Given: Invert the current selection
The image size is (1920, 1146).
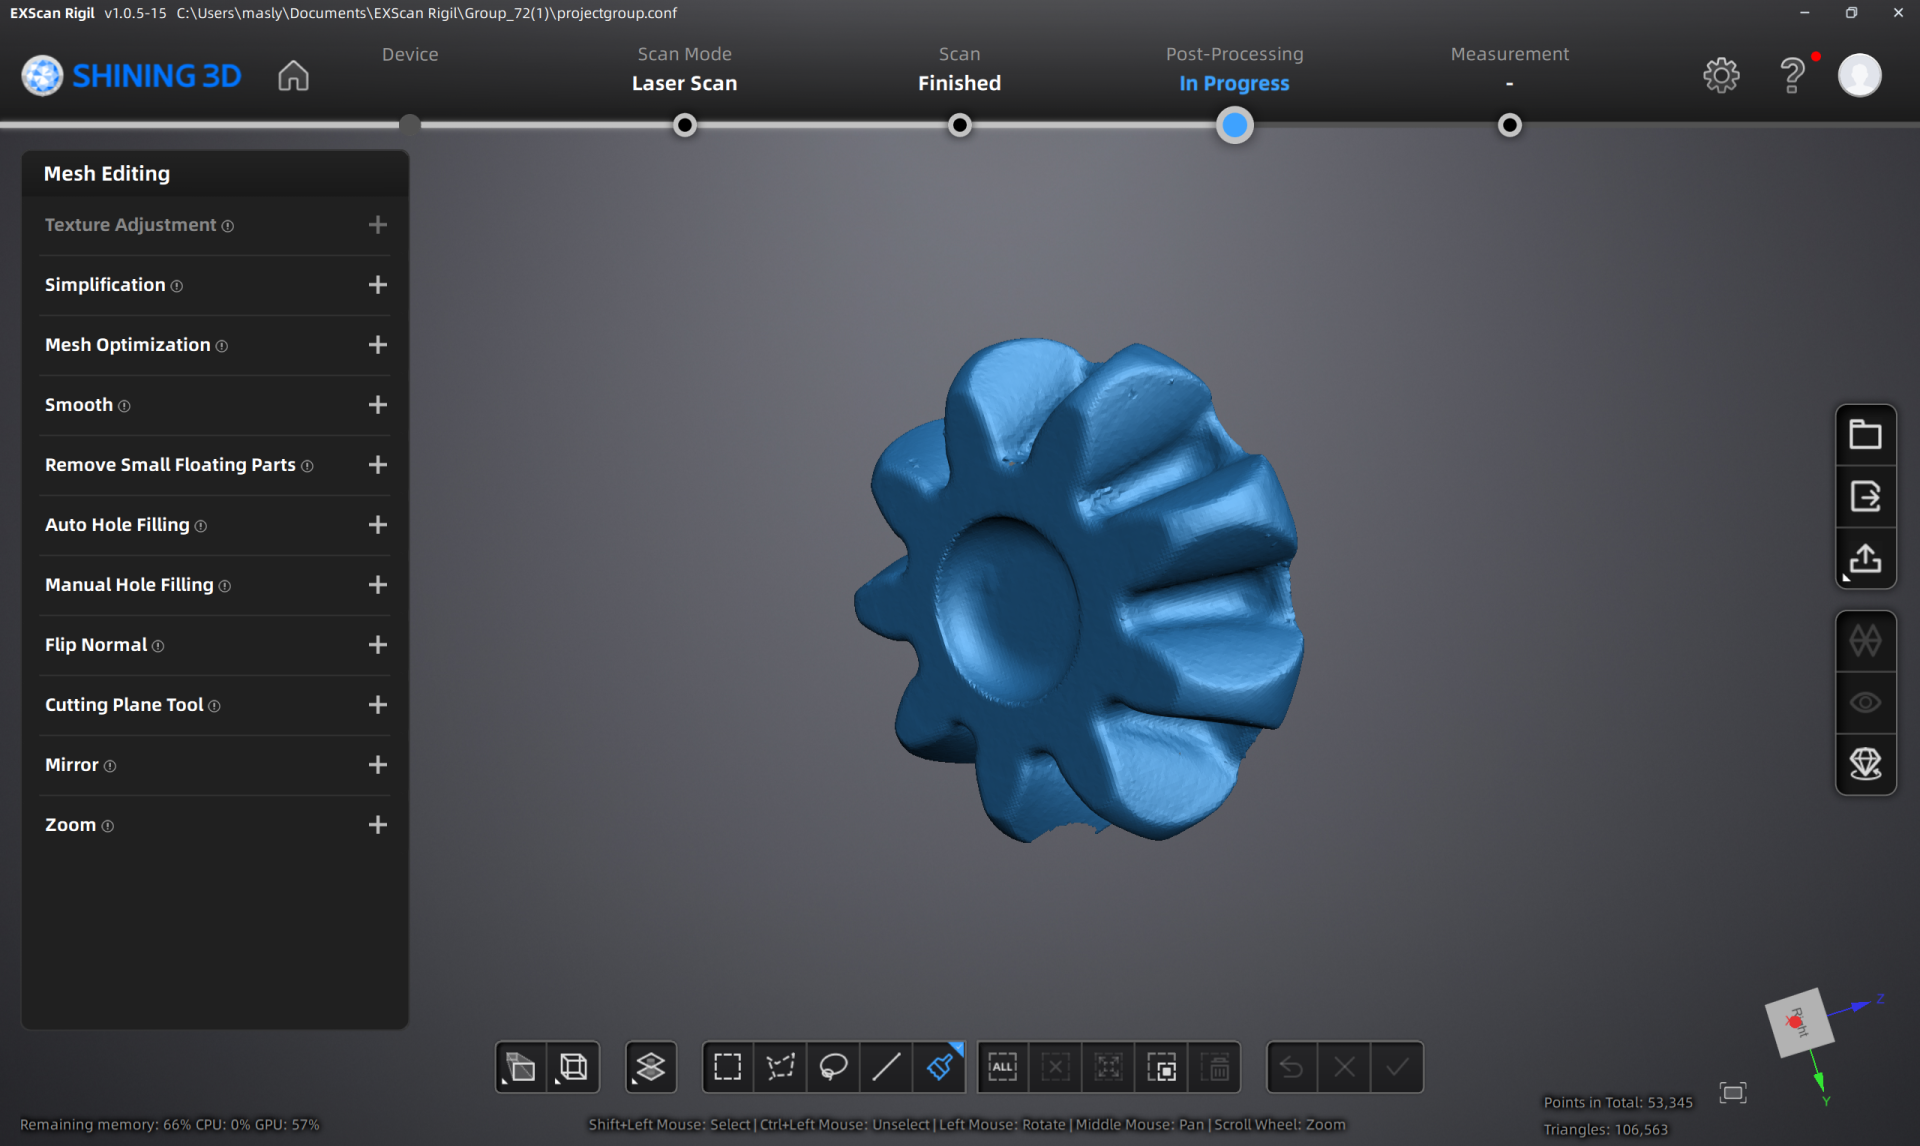Looking at the screenshot, I should (1161, 1067).
